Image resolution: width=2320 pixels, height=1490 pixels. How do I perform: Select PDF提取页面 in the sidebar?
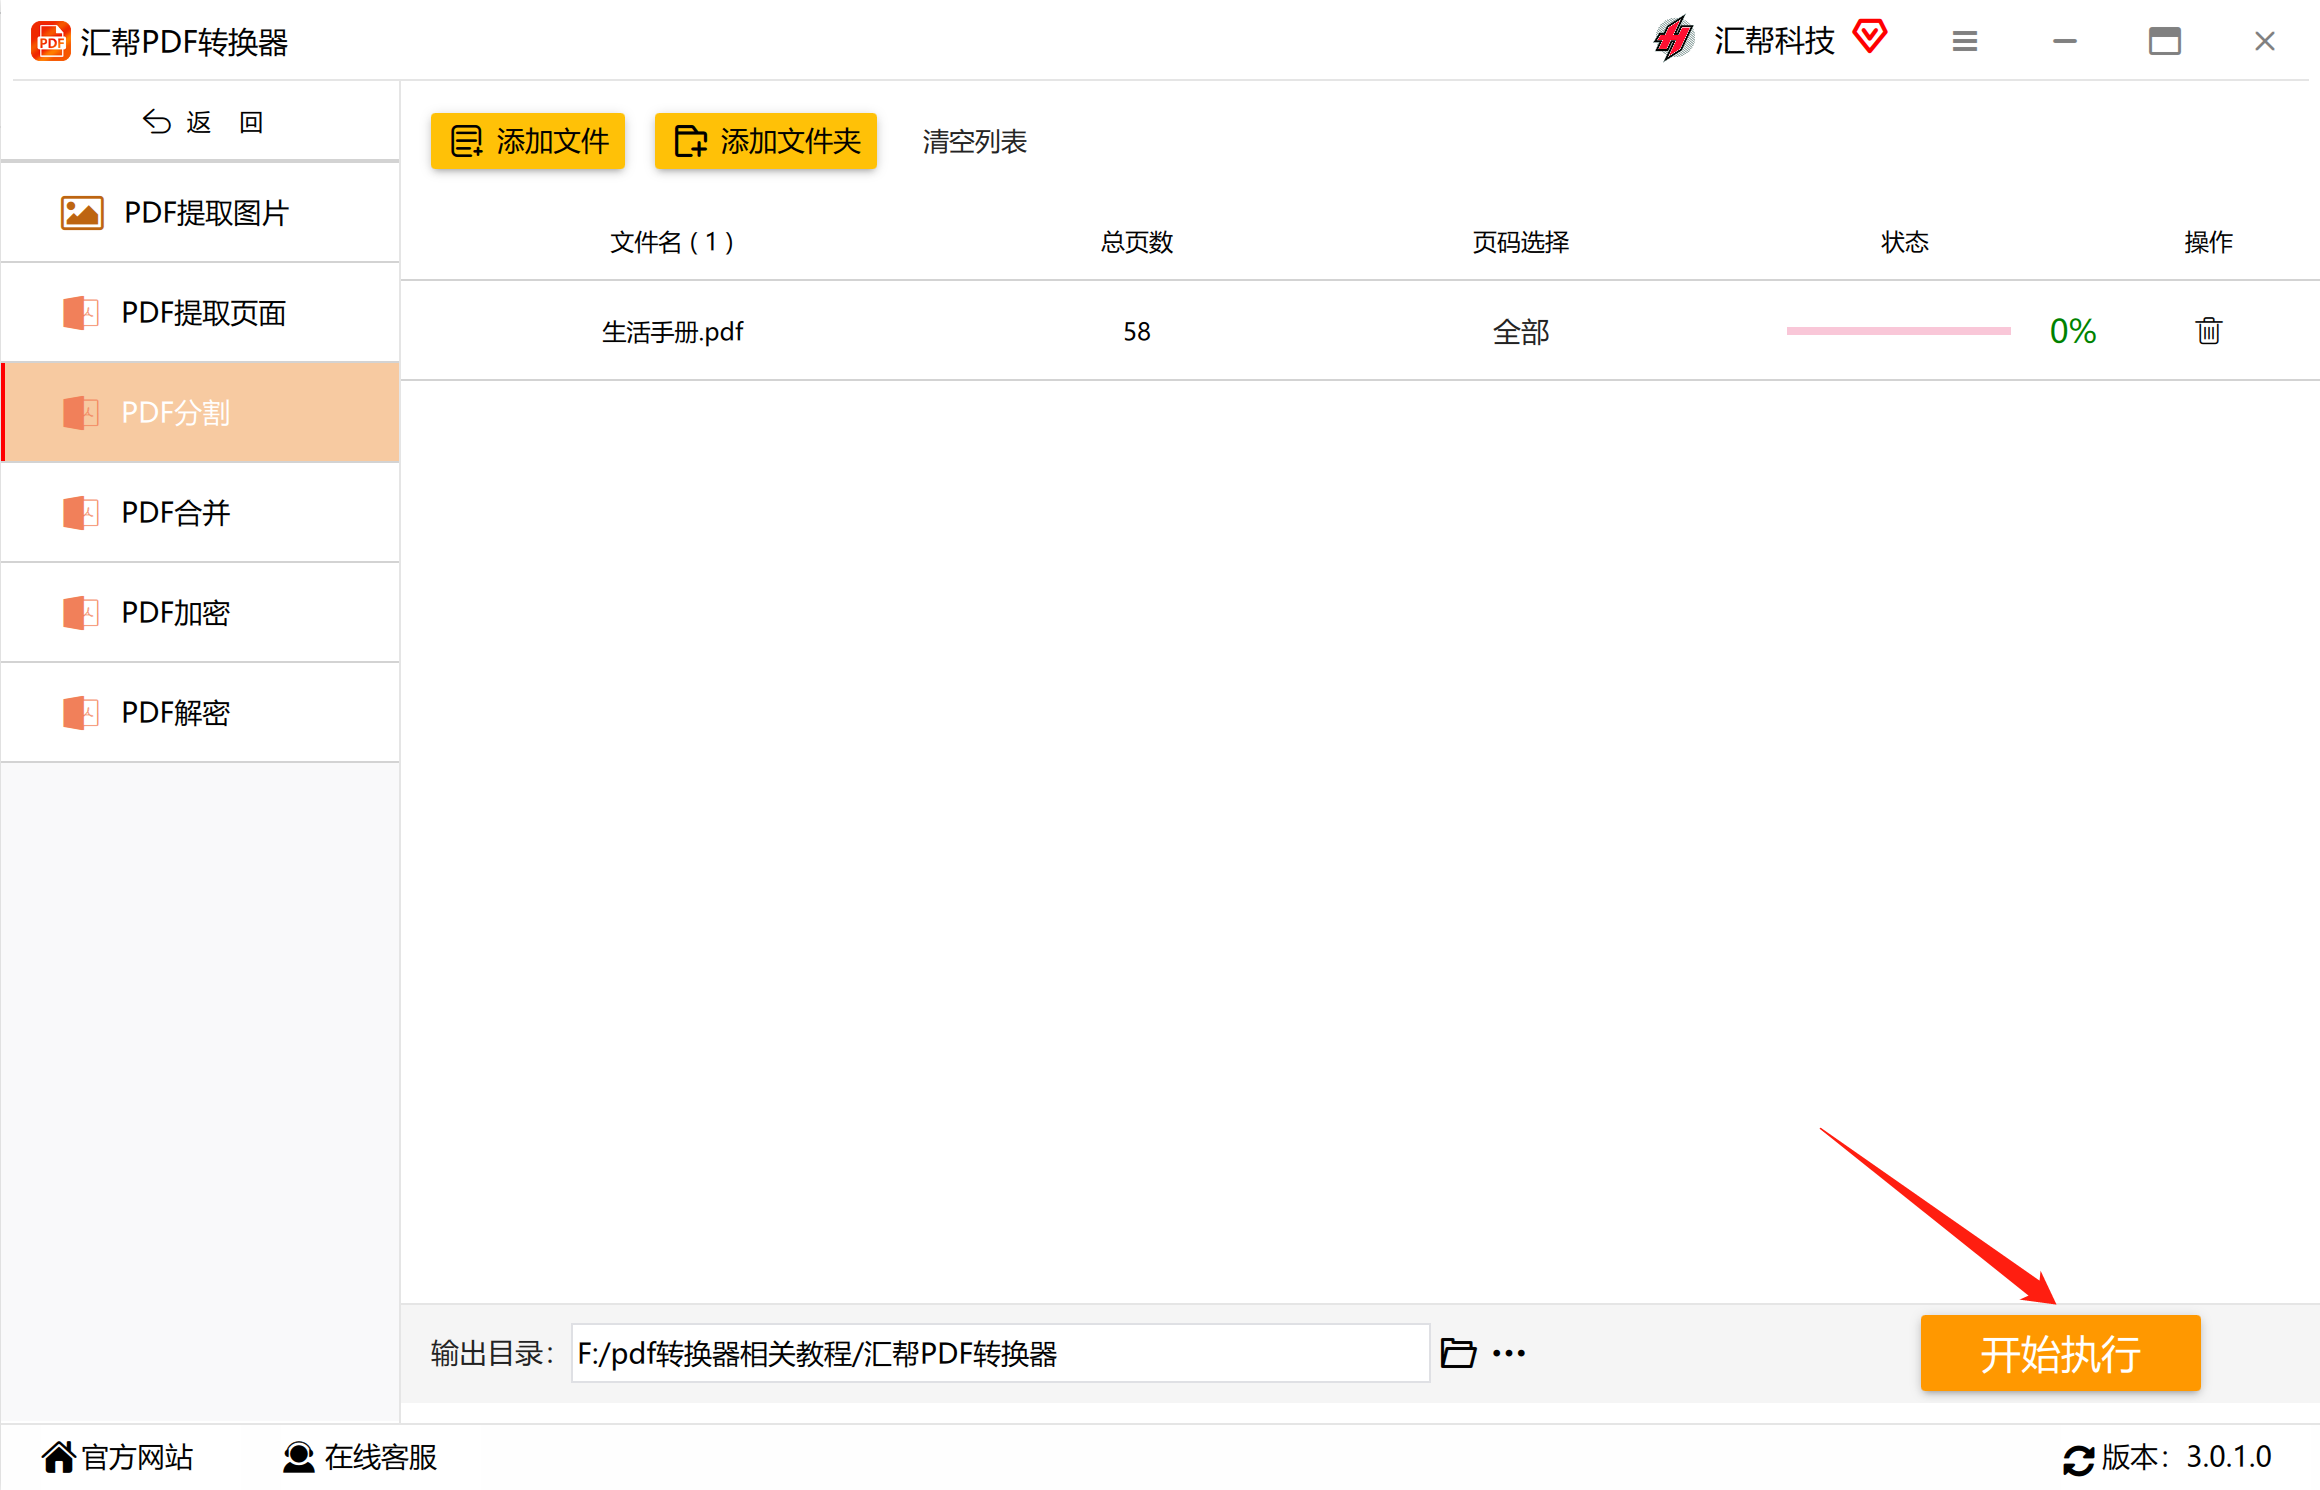click(x=201, y=313)
